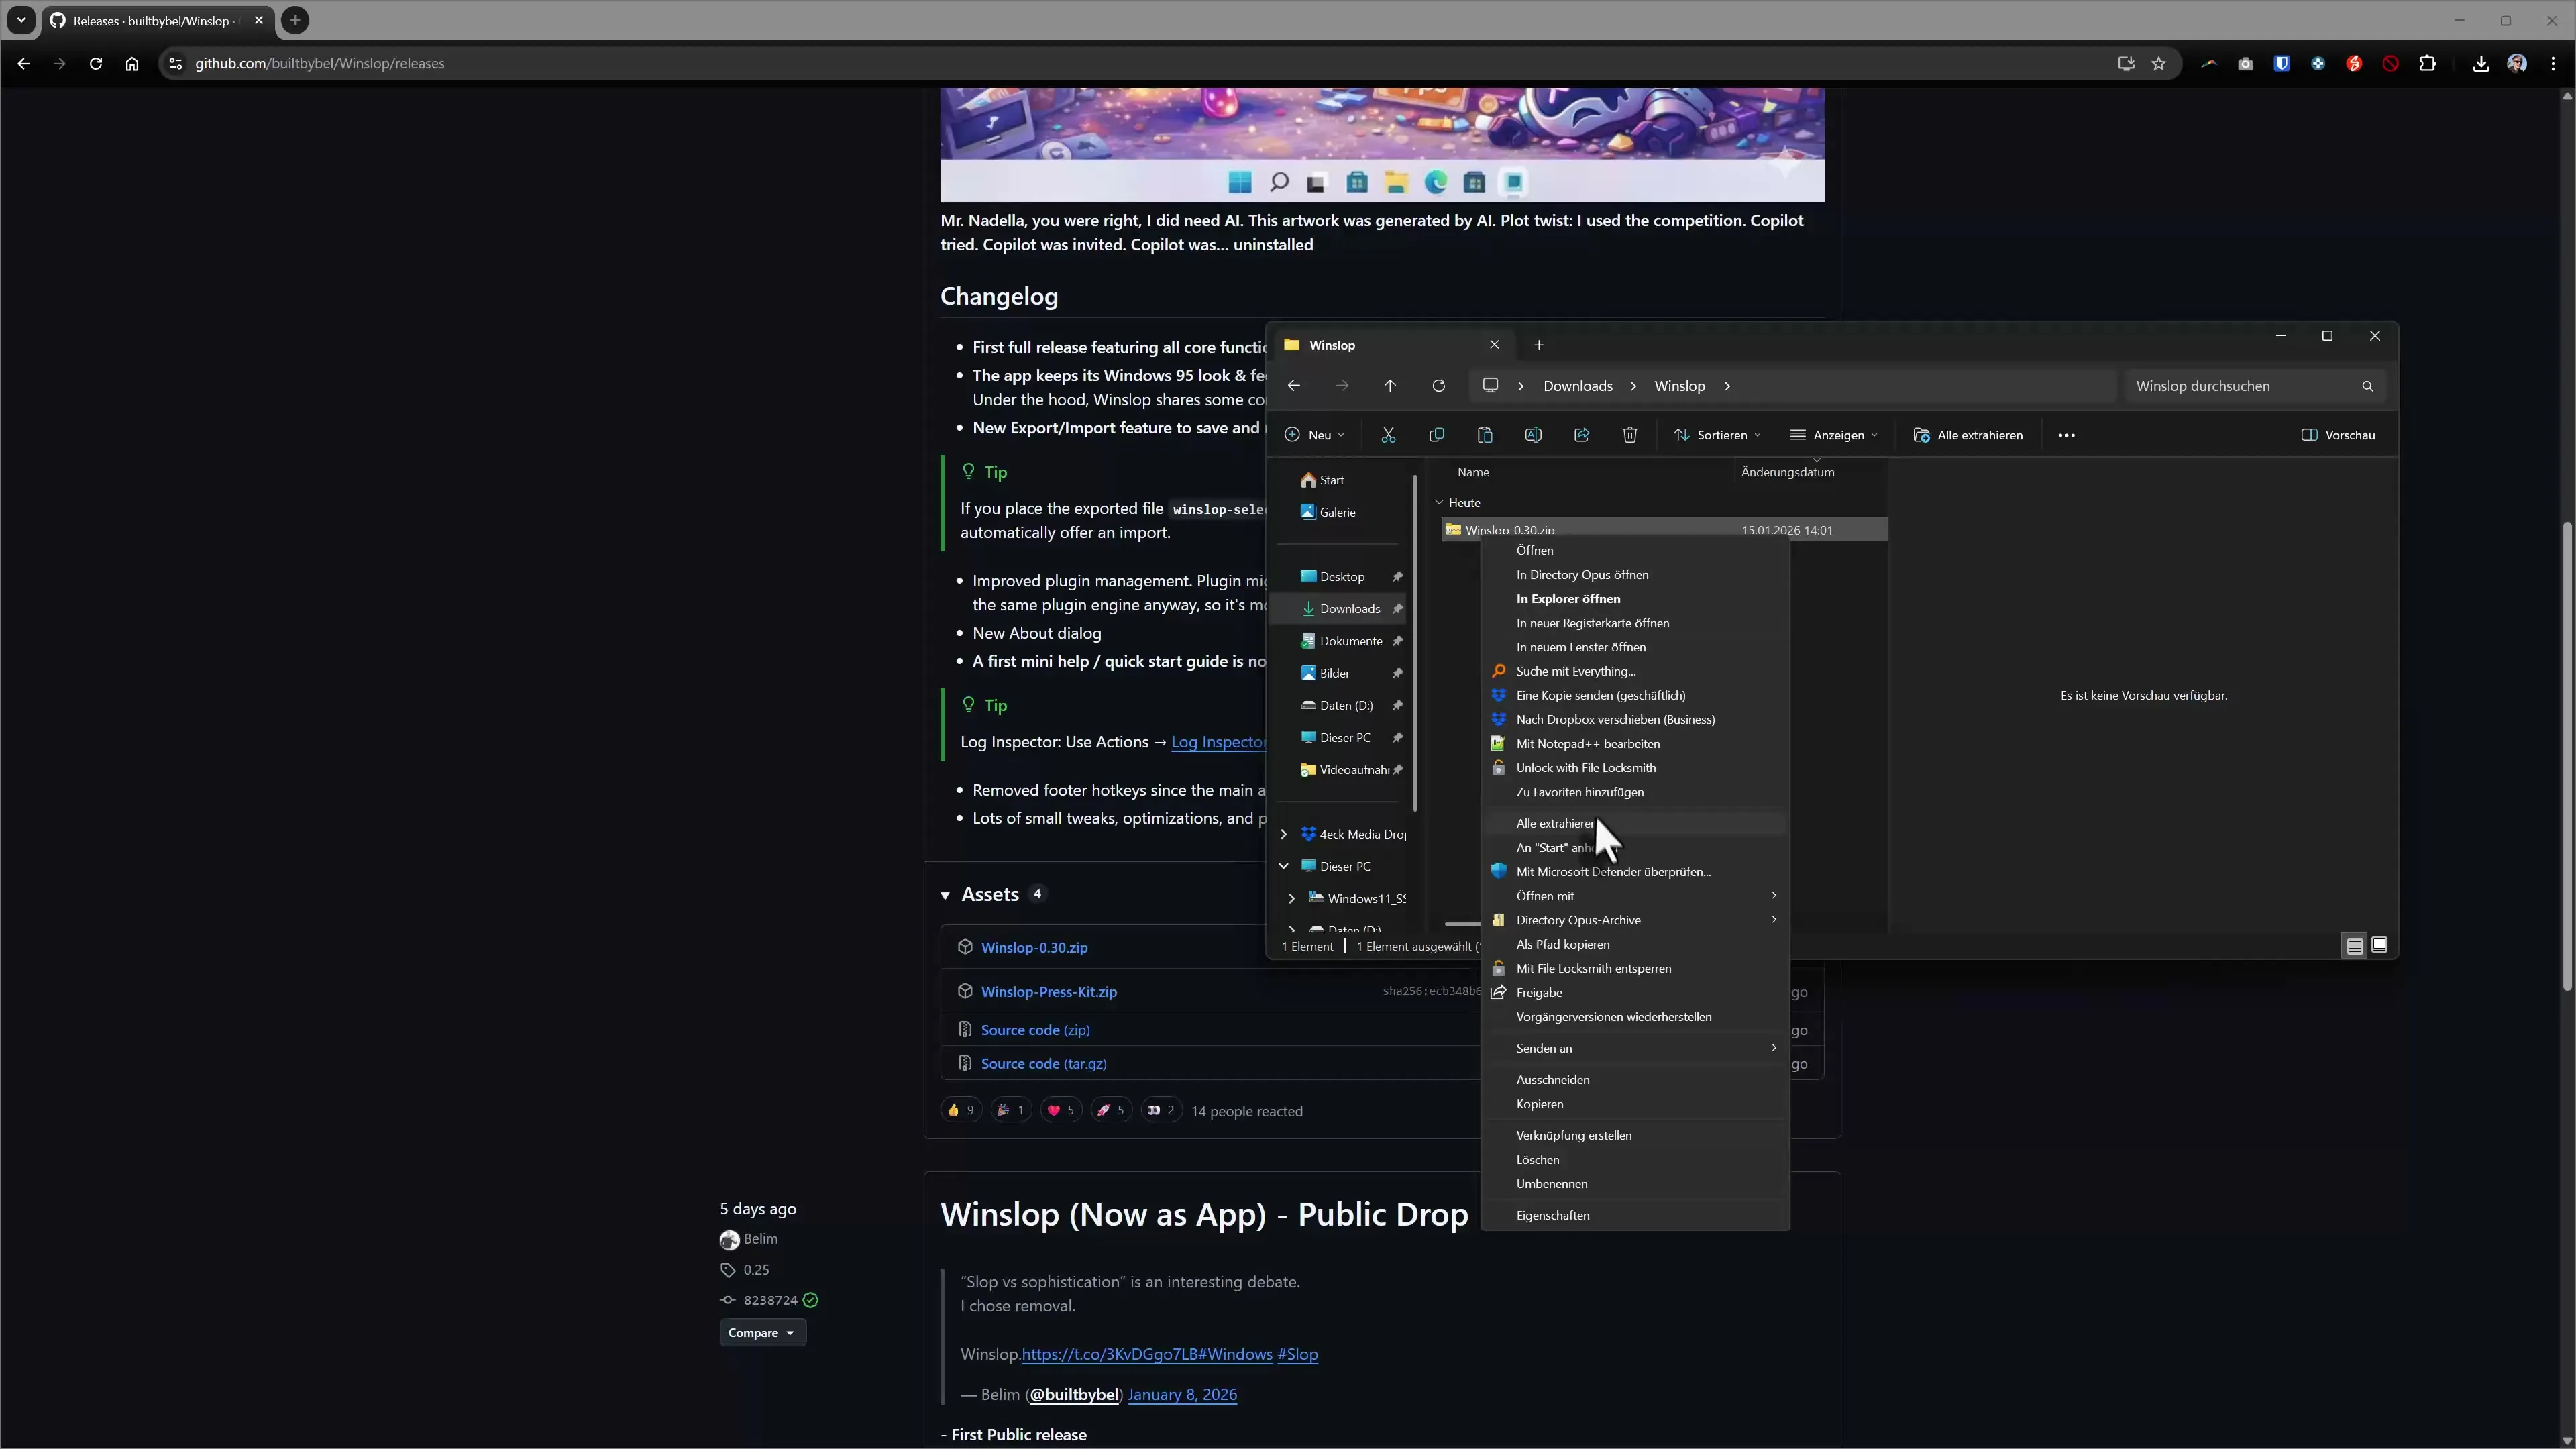The height and width of the screenshot is (1449, 2576).
Task: Open the Sortieren dropdown
Action: [1718, 435]
